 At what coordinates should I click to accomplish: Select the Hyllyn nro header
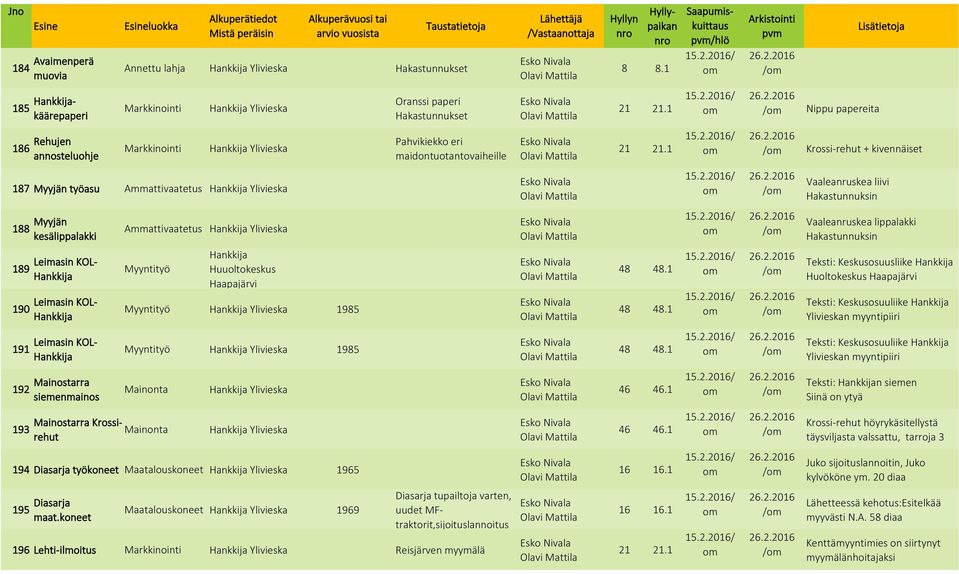point(624,26)
